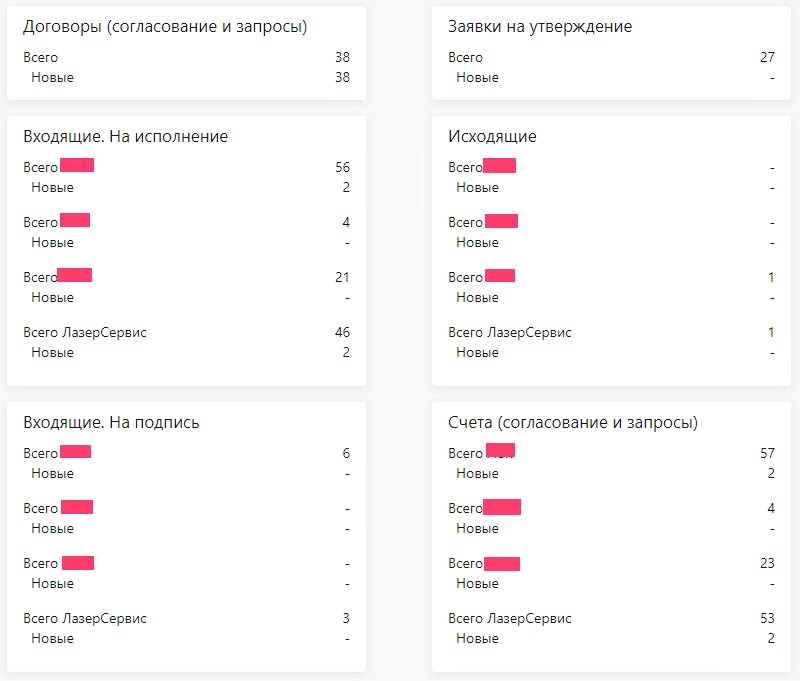Open the count 6 in Входящие. На подпись

[x=346, y=453]
